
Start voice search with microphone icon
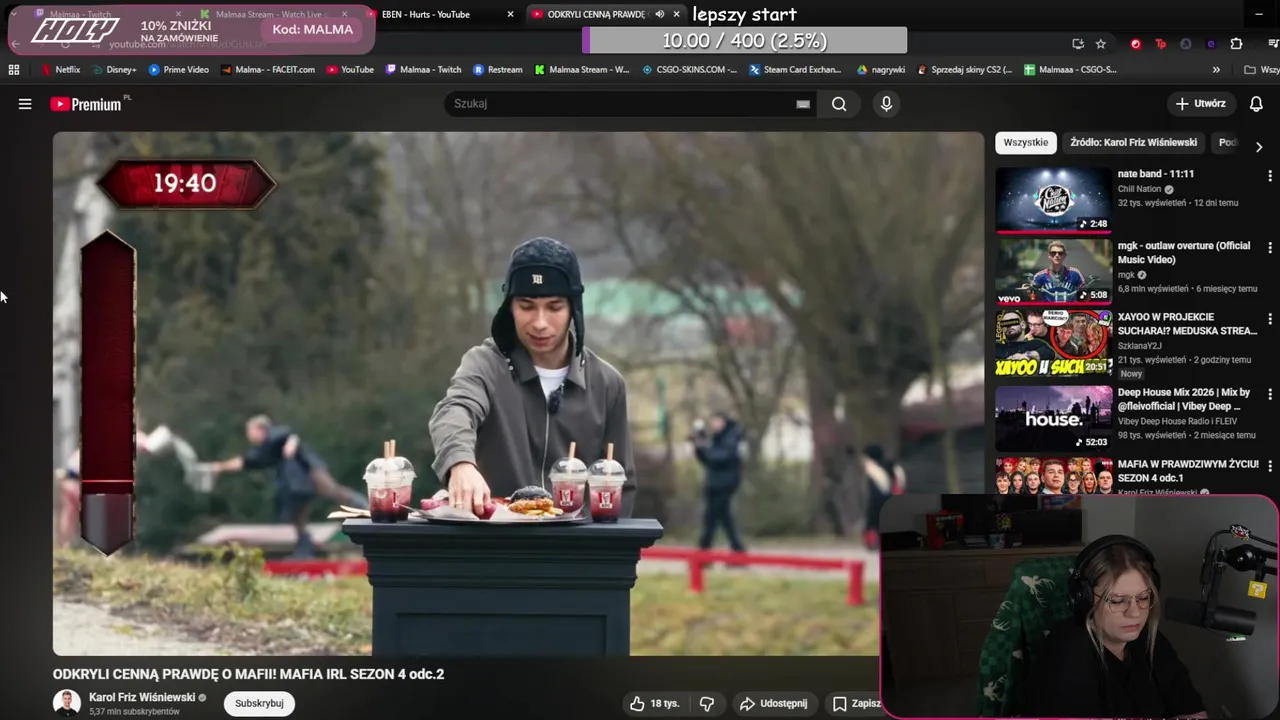(886, 104)
